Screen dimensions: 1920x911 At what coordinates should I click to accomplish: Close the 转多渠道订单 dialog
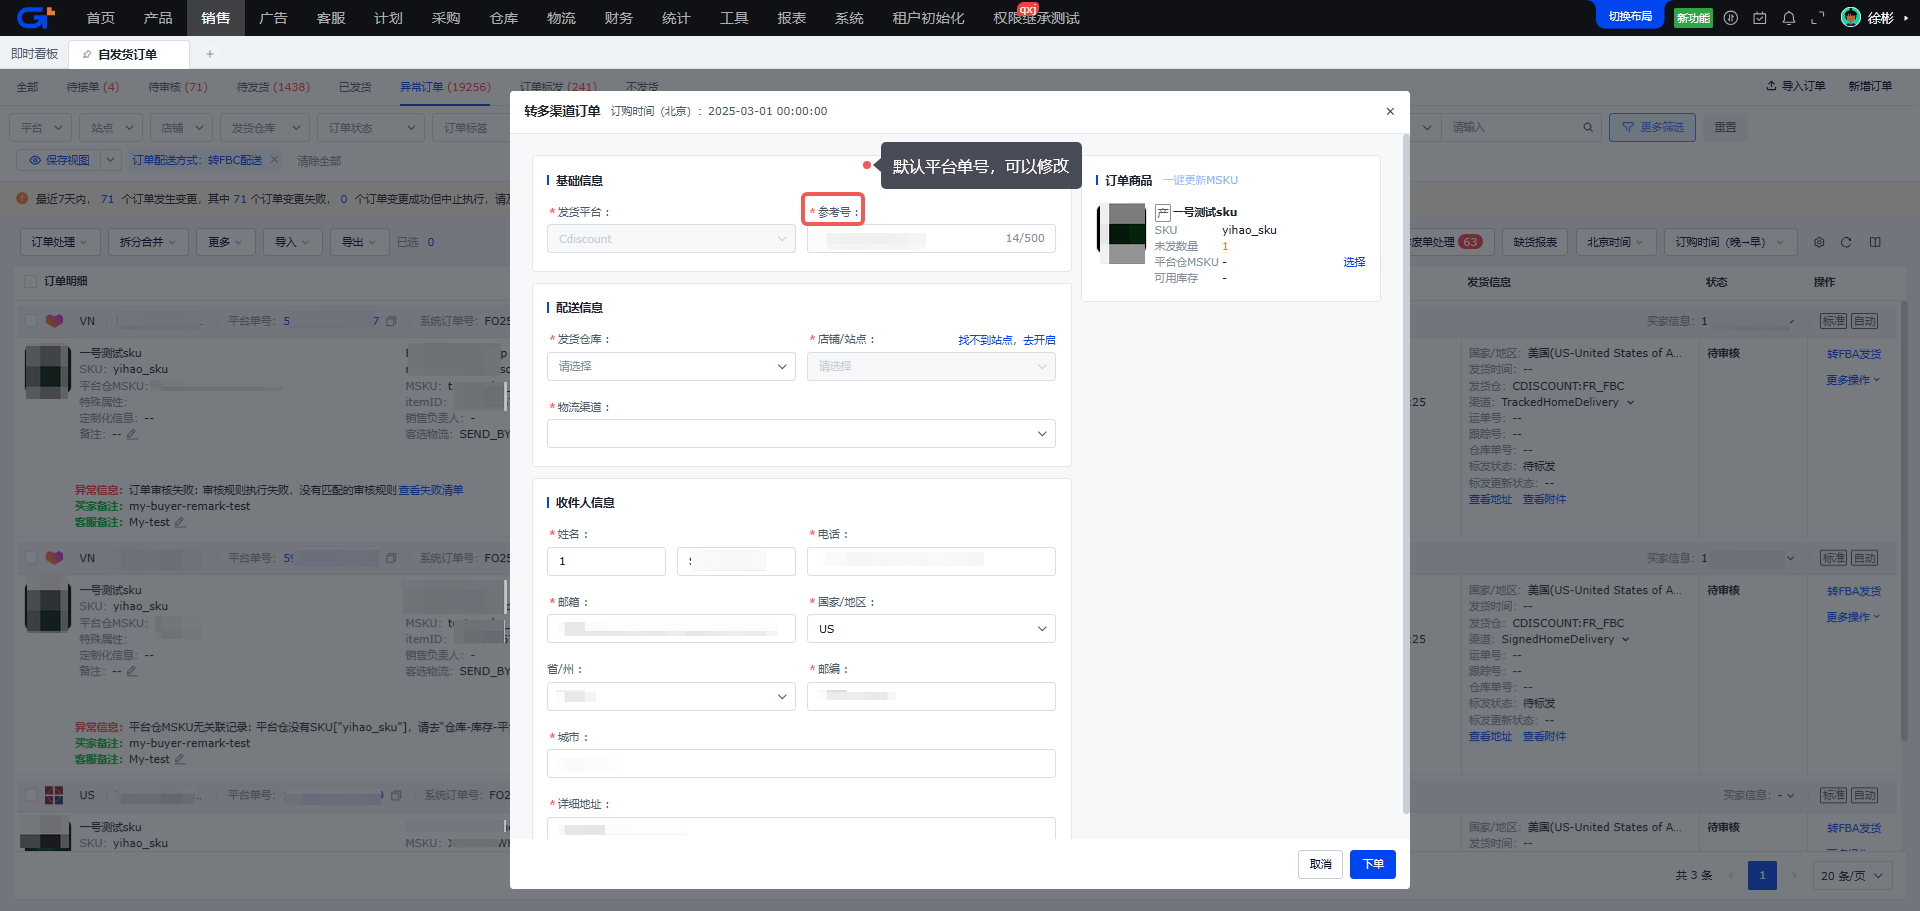click(1390, 111)
